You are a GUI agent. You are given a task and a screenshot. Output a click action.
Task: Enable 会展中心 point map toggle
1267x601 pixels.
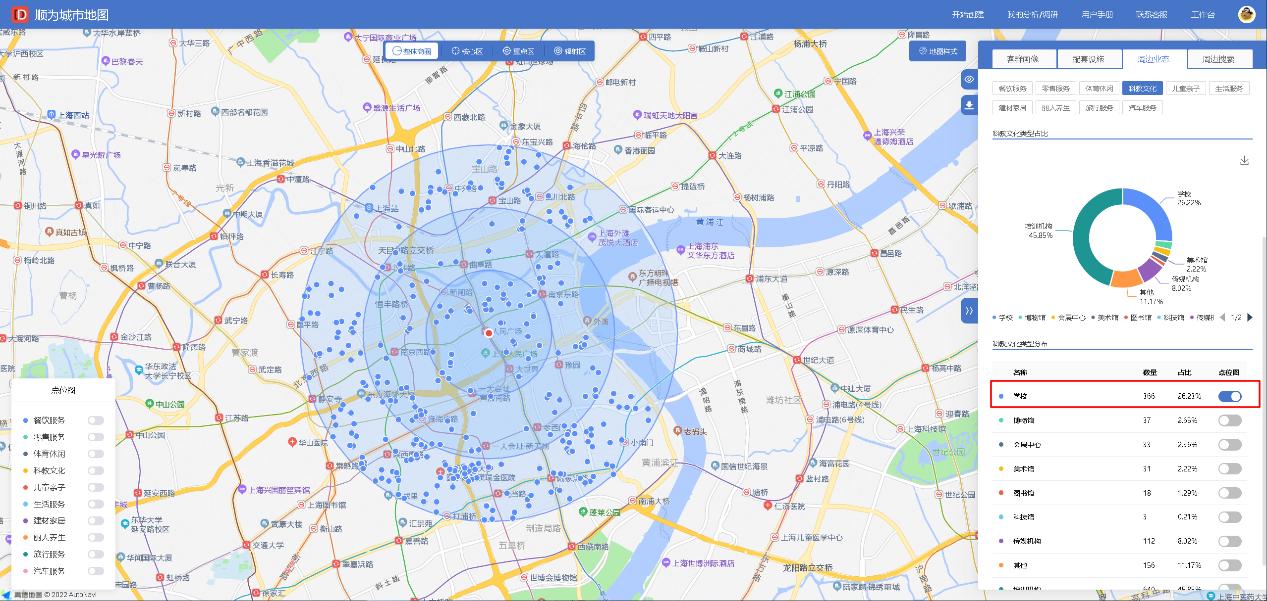[x=1230, y=445]
